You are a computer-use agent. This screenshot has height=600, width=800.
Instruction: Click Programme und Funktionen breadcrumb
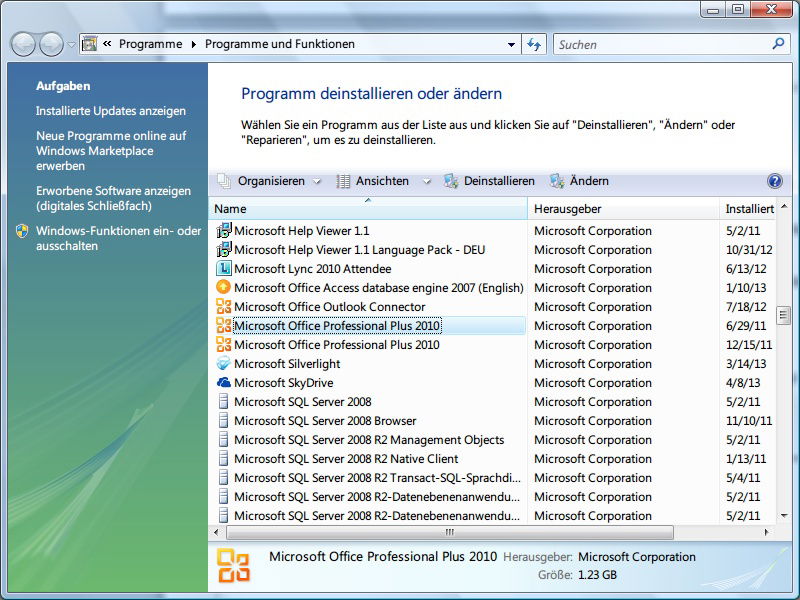pos(280,44)
